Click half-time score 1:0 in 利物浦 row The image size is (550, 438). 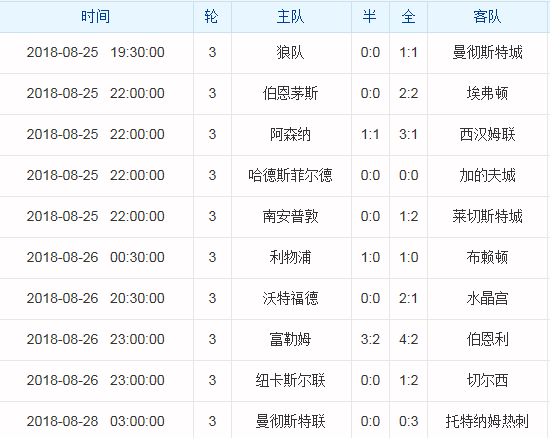(370, 258)
